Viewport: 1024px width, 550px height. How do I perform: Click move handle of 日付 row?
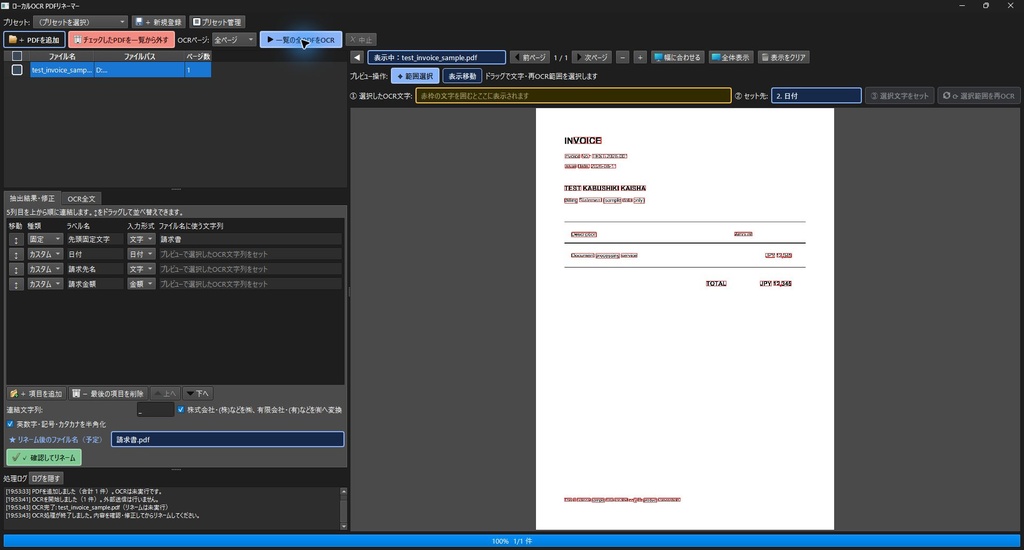pyautogui.click(x=16, y=255)
